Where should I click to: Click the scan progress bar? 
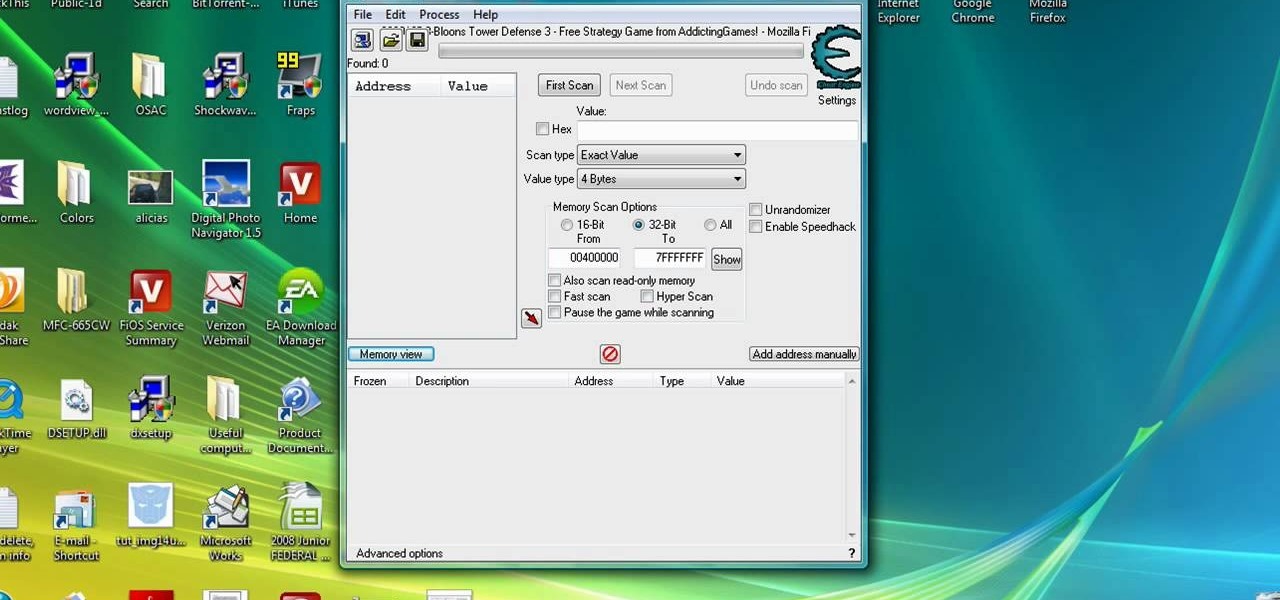point(620,50)
